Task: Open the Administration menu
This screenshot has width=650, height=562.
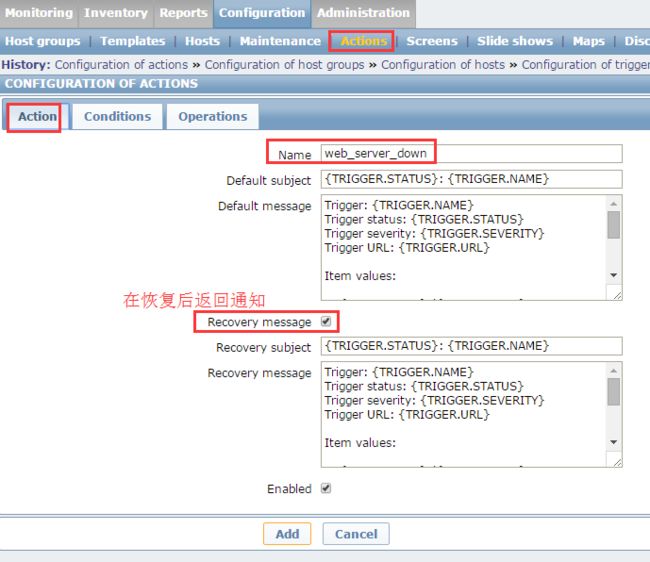Action: pyautogui.click(x=364, y=13)
